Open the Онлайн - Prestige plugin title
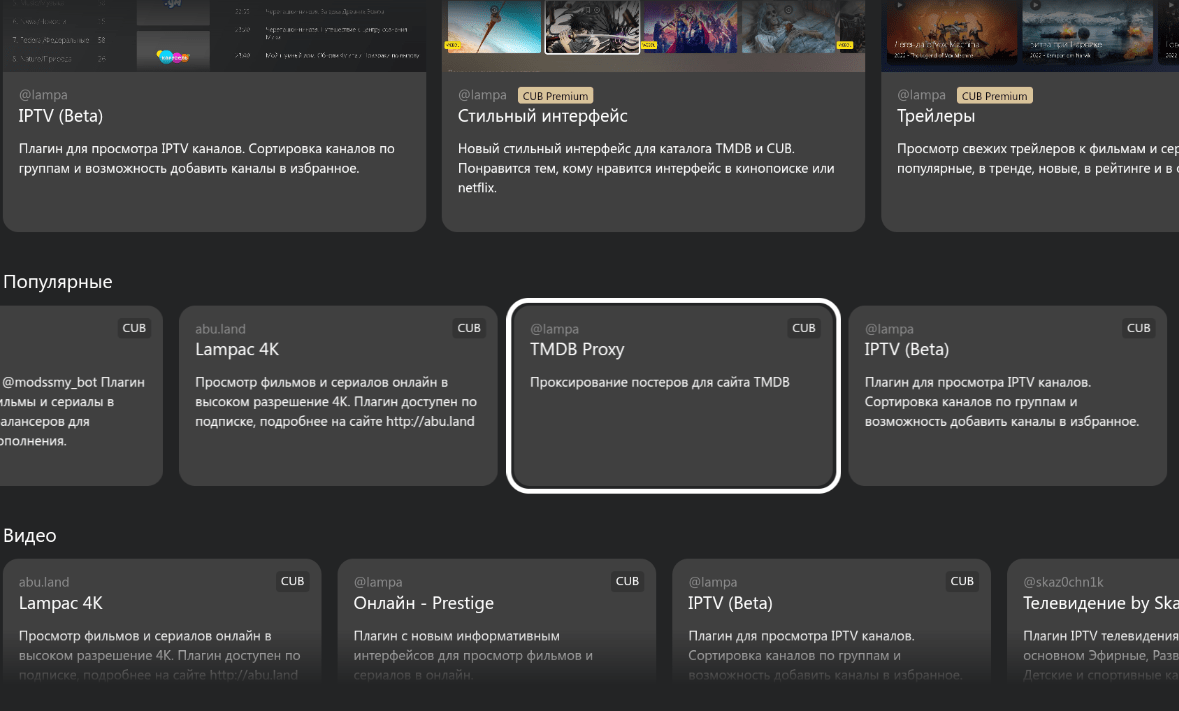The image size is (1179, 711). 423,603
